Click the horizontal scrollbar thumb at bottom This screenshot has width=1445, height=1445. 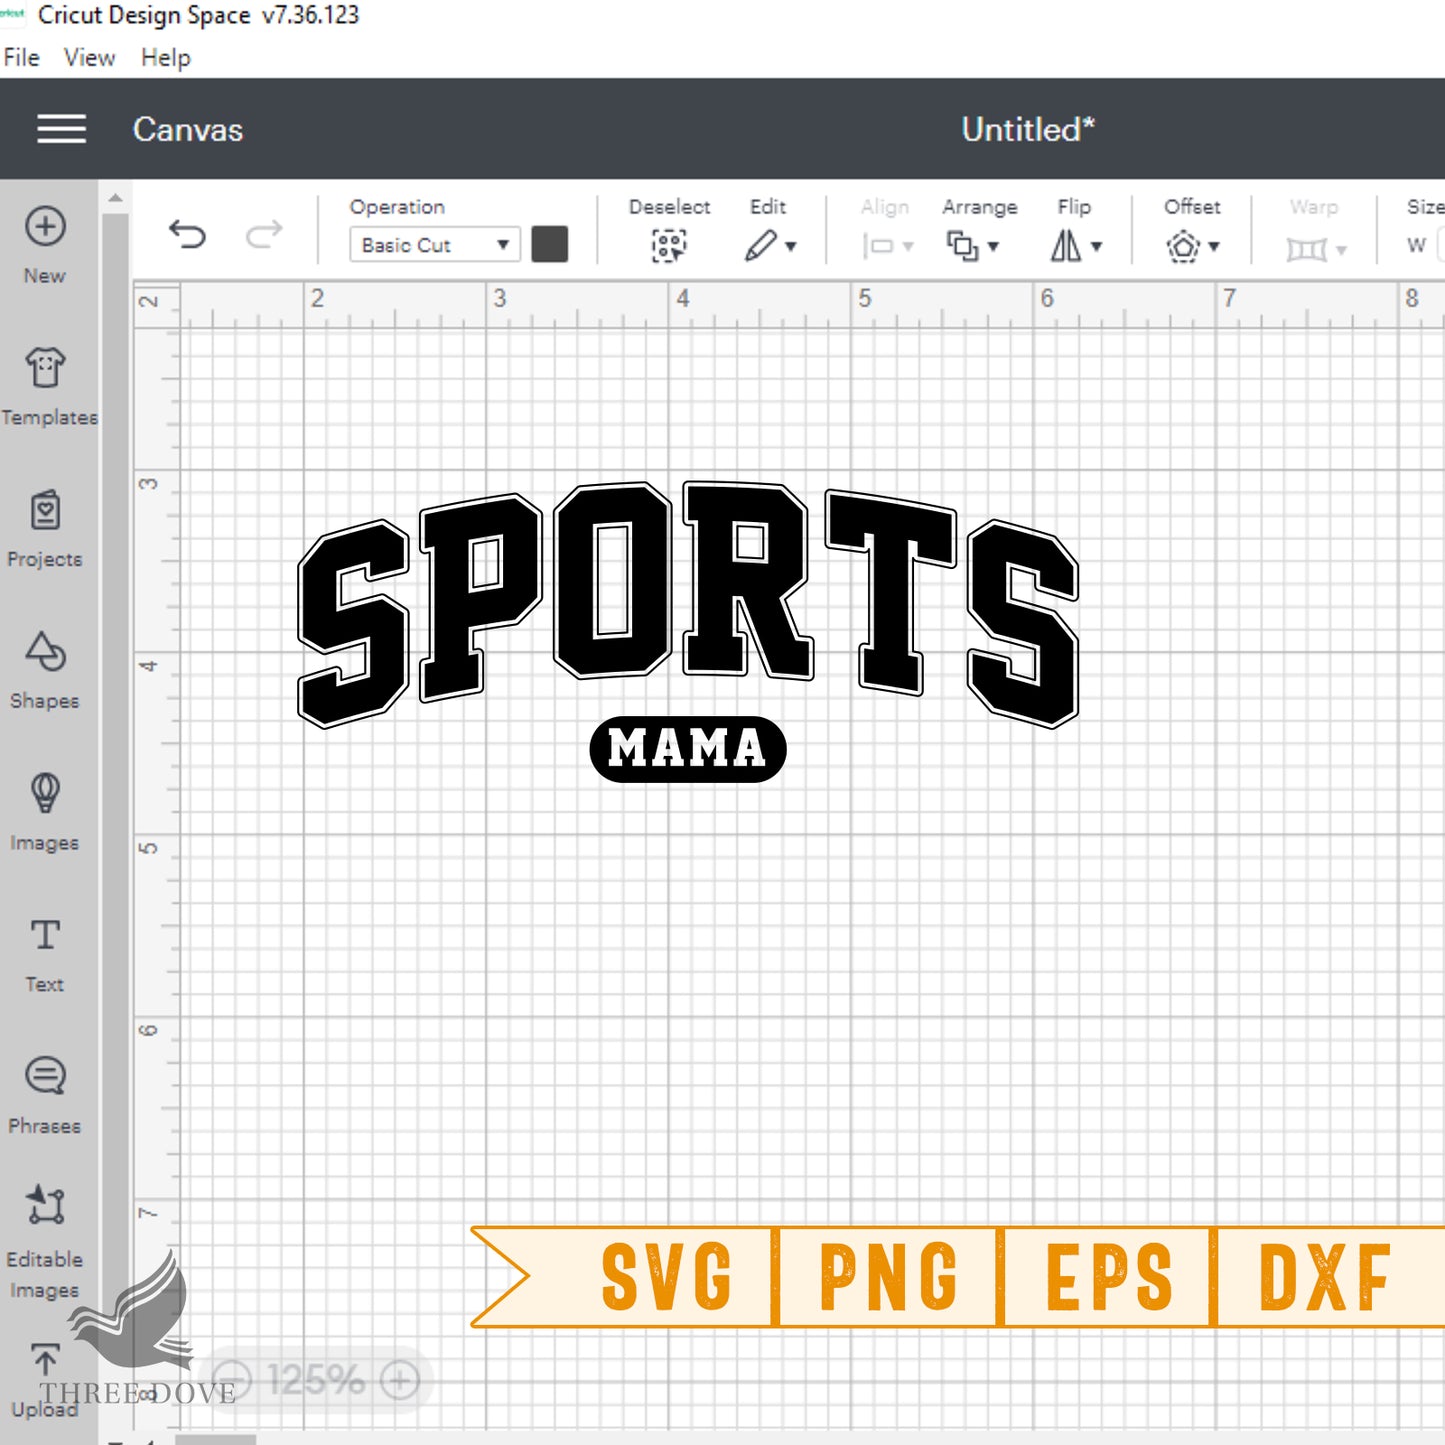point(214,1440)
